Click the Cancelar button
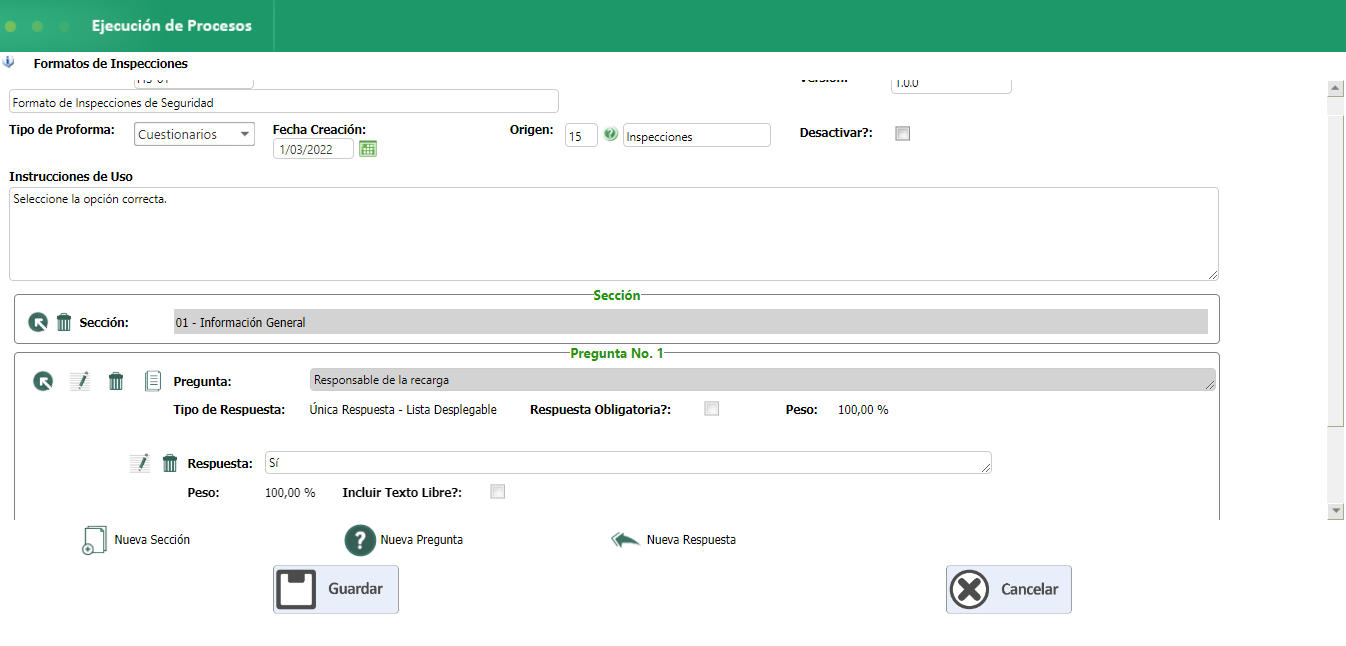This screenshot has height=646, width=1346. (1009, 589)
